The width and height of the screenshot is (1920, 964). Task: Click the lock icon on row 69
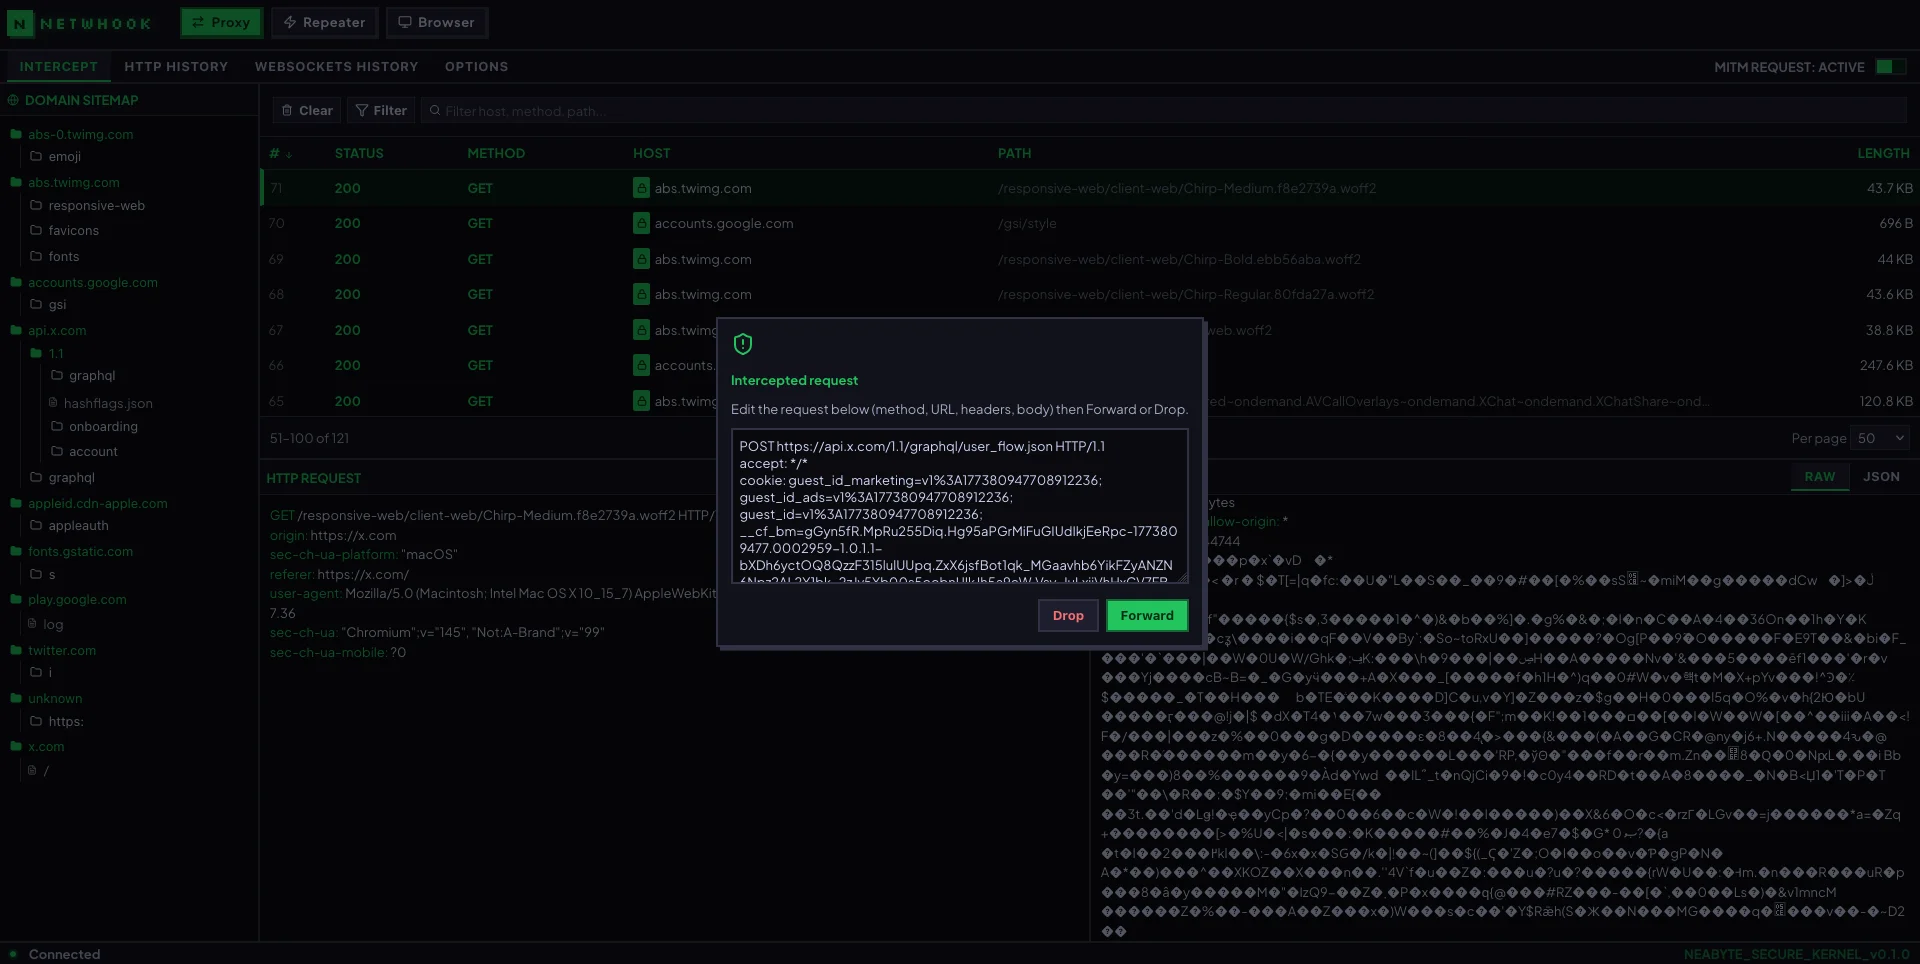pyautogui.click(x=641, y=259)
